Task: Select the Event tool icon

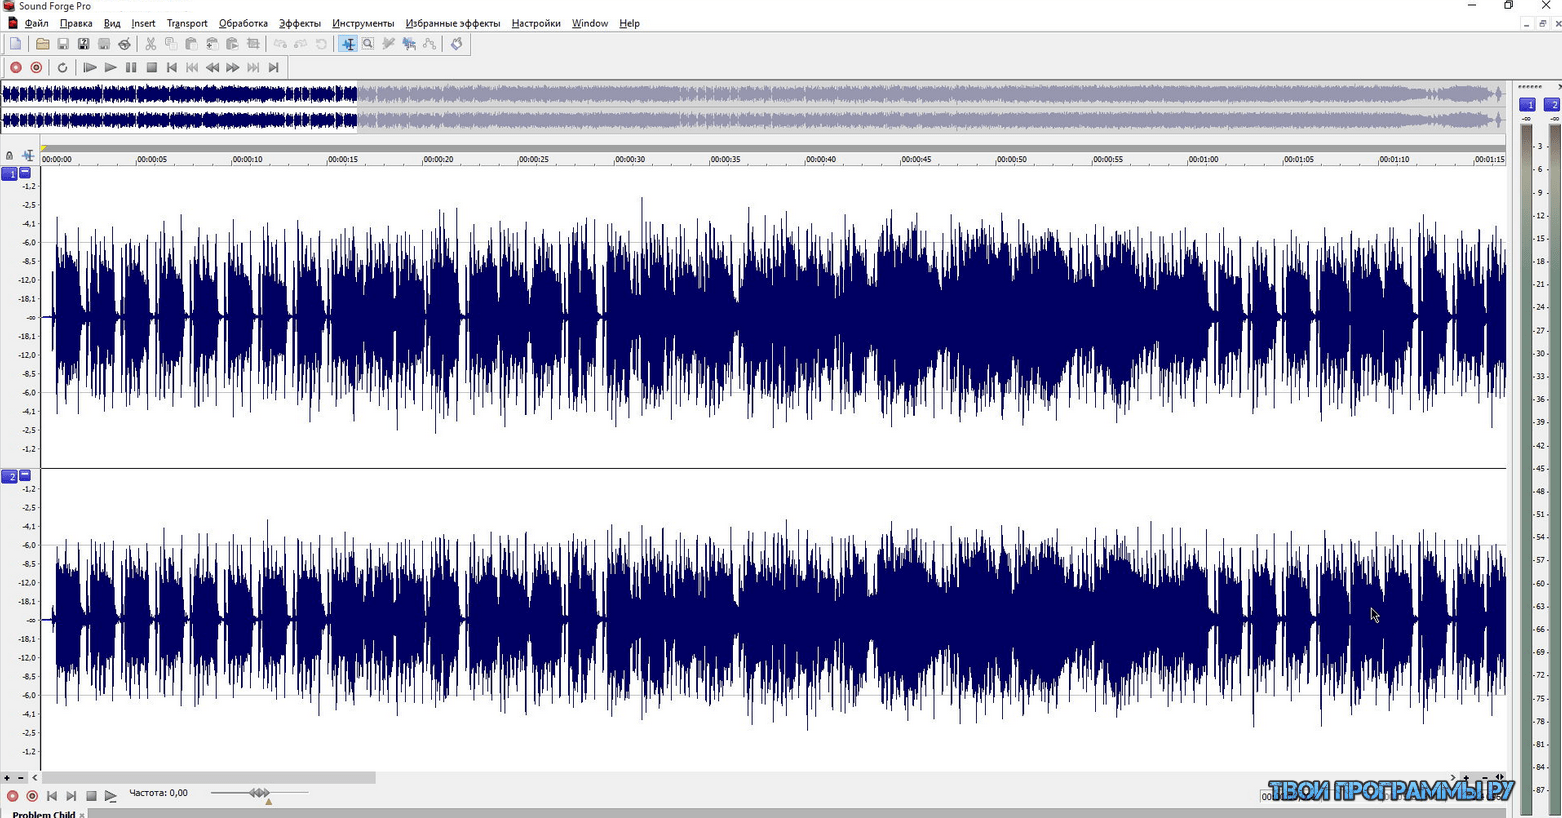Action: coord(409,44)
